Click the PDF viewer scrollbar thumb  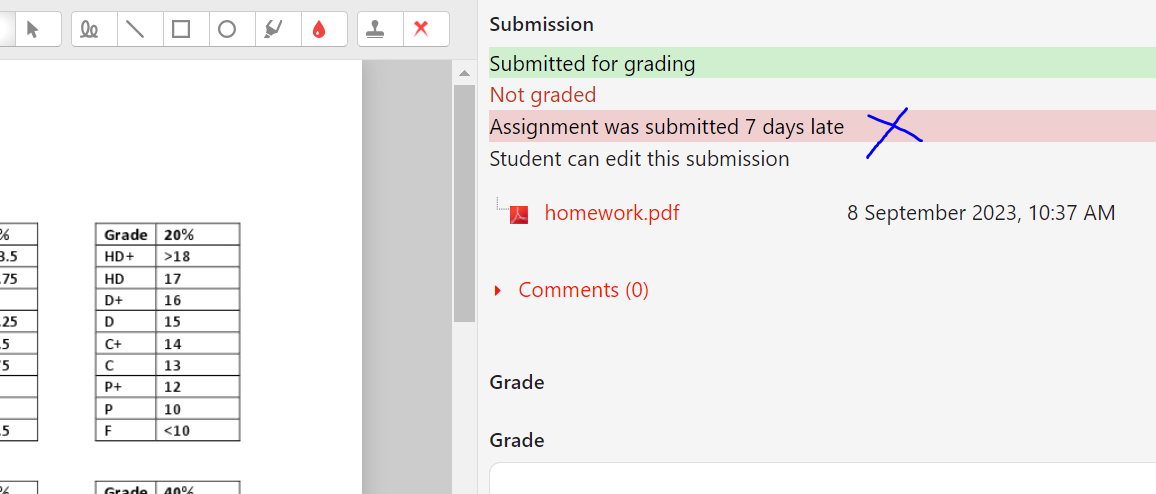coord(464,203)
